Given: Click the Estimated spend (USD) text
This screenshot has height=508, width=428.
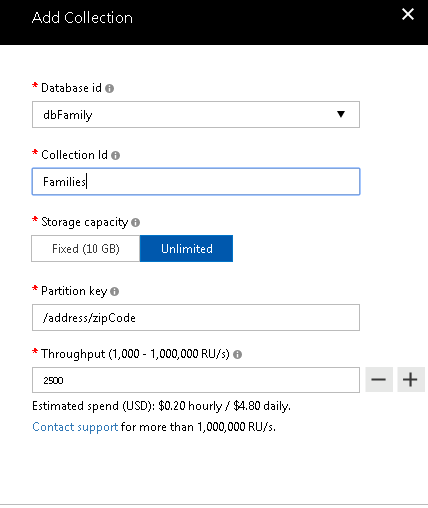Looking at the screenshot, I should click(x=161, y=406).
